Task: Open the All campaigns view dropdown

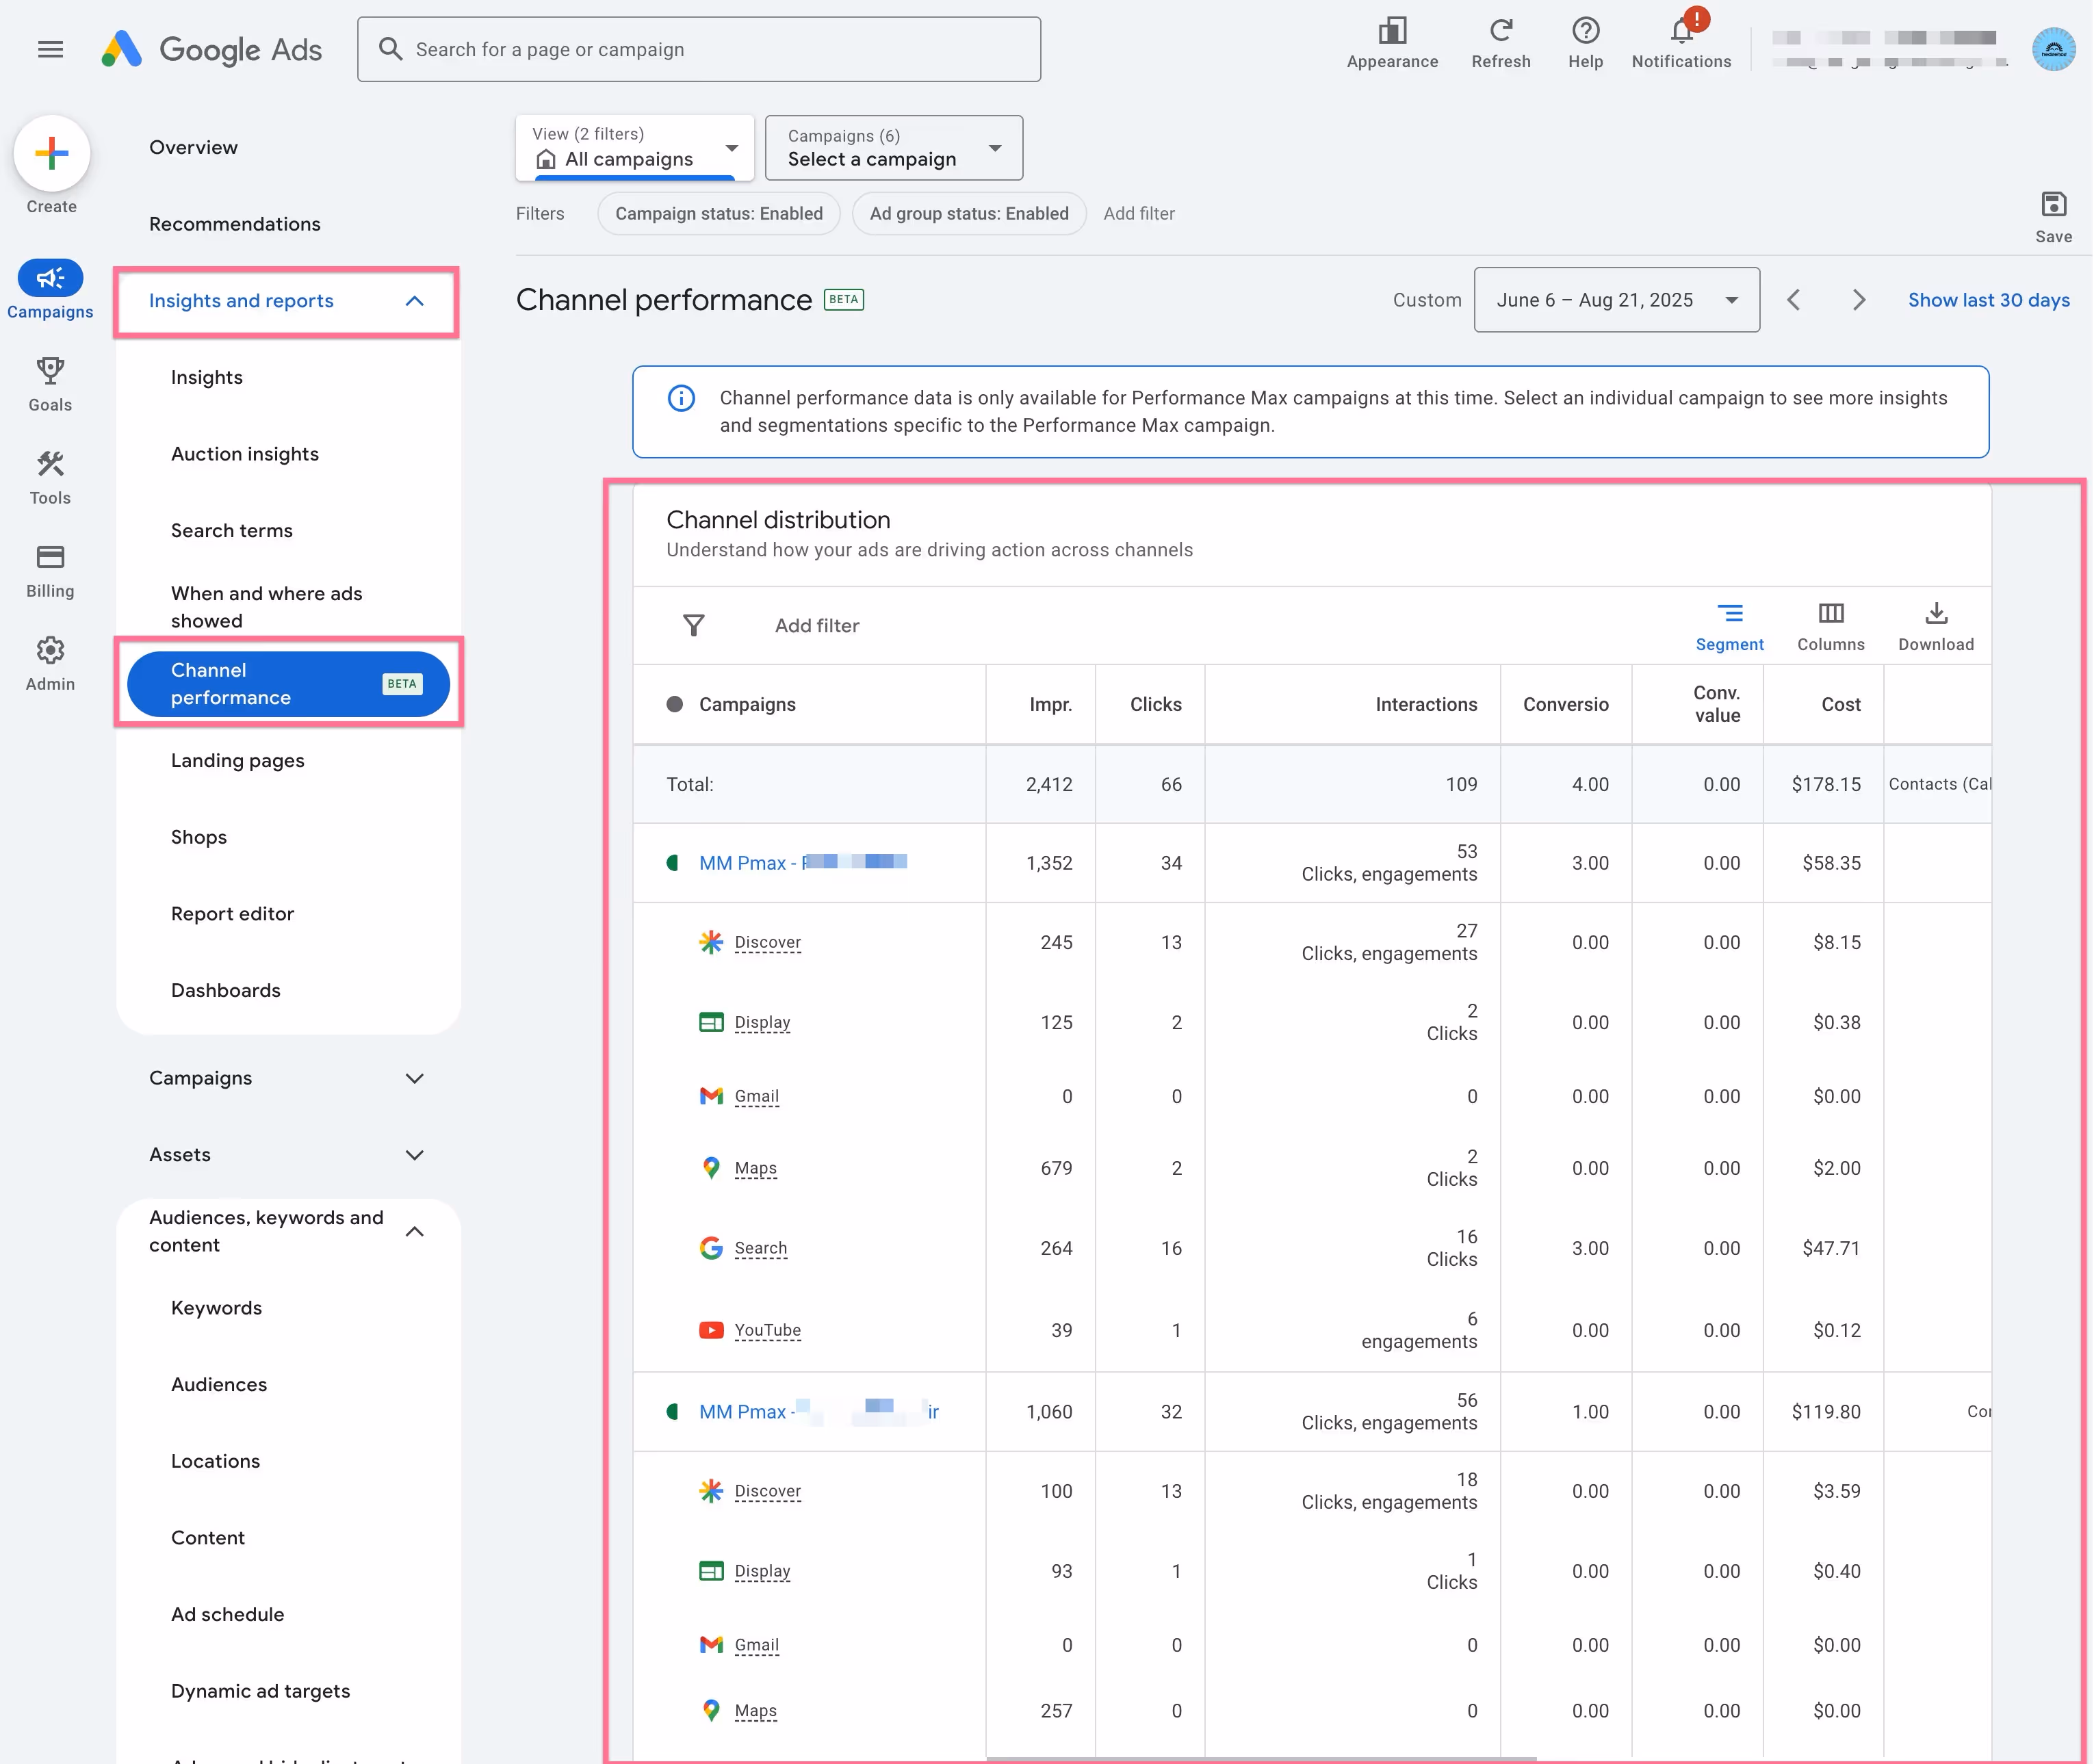Action: 635,148
